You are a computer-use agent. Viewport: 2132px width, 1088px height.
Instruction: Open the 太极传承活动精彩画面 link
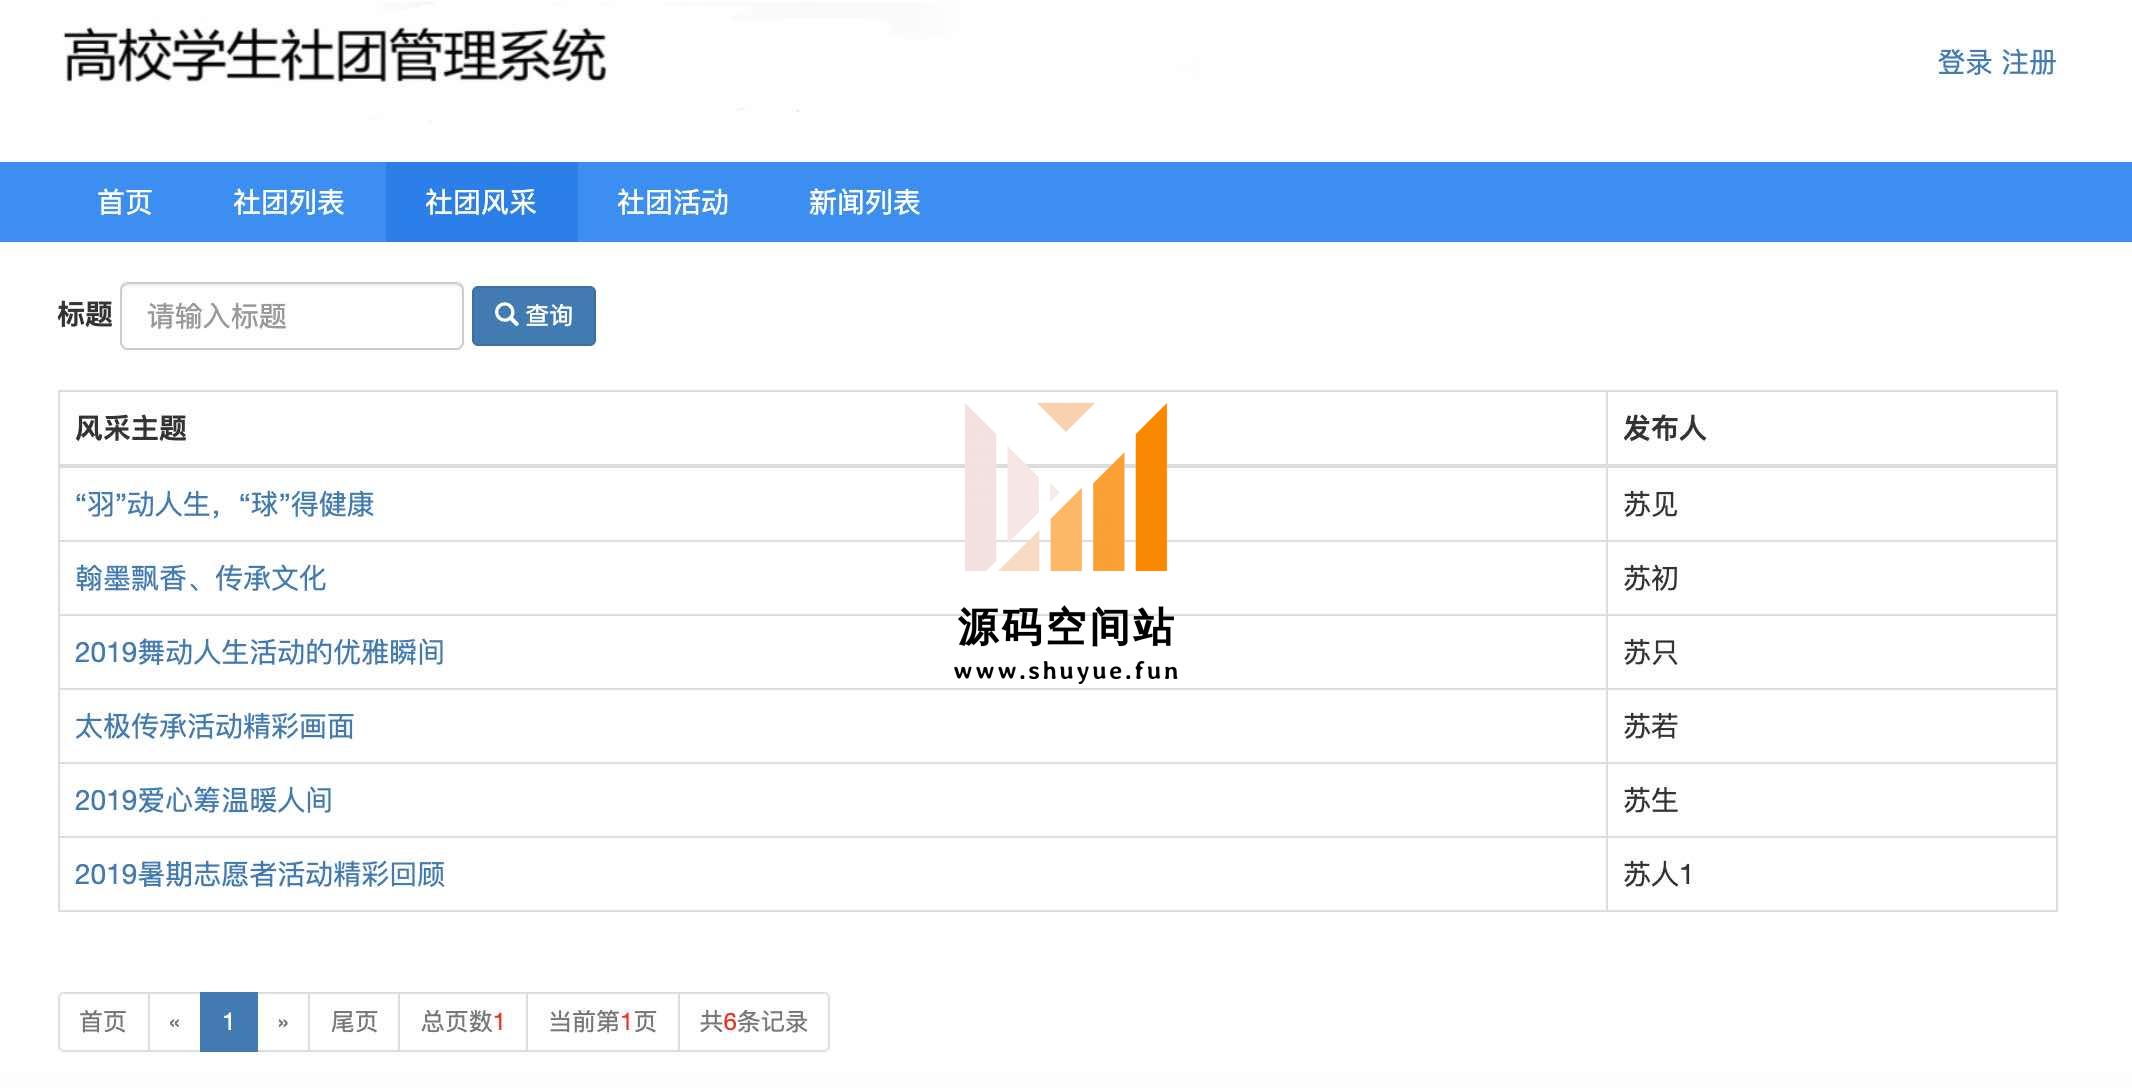[215, 726]
